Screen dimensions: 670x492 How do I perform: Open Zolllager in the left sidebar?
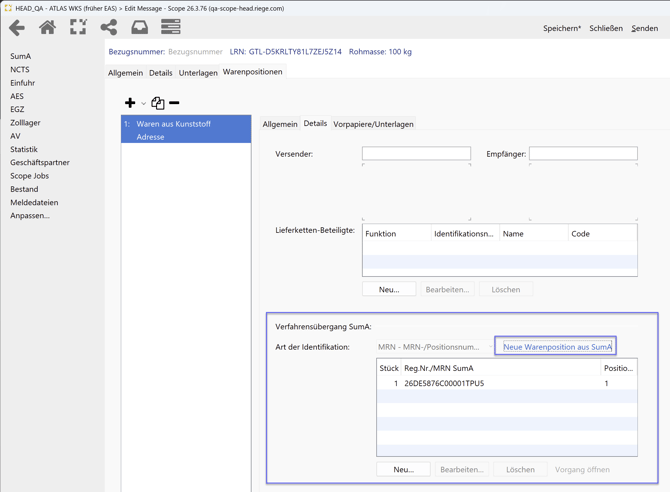(x=26, y=123)
